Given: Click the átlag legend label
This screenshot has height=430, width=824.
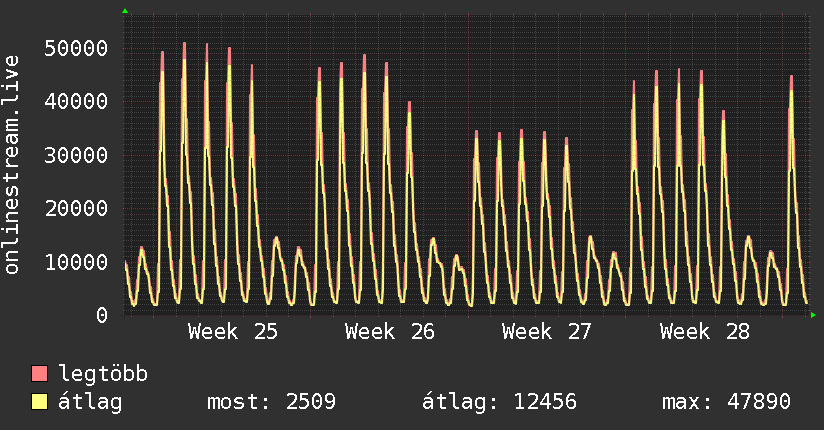Looking at the screenshot, I should 90,402.
